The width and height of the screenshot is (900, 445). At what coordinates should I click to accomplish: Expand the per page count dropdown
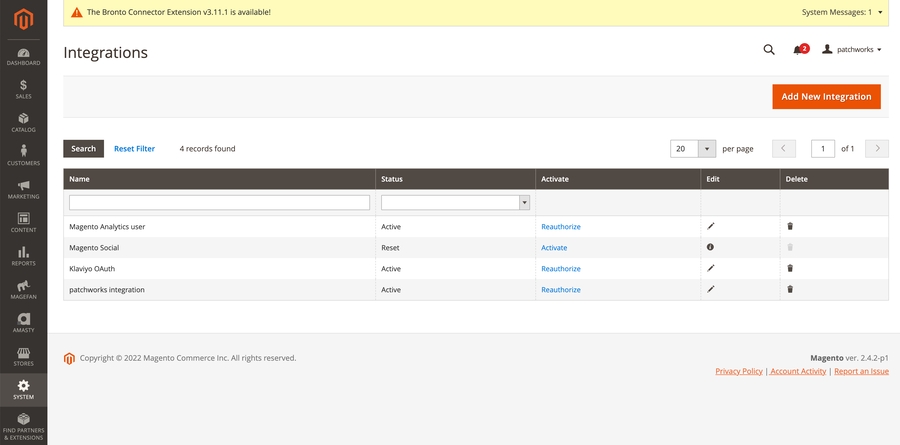pos(707,148)
